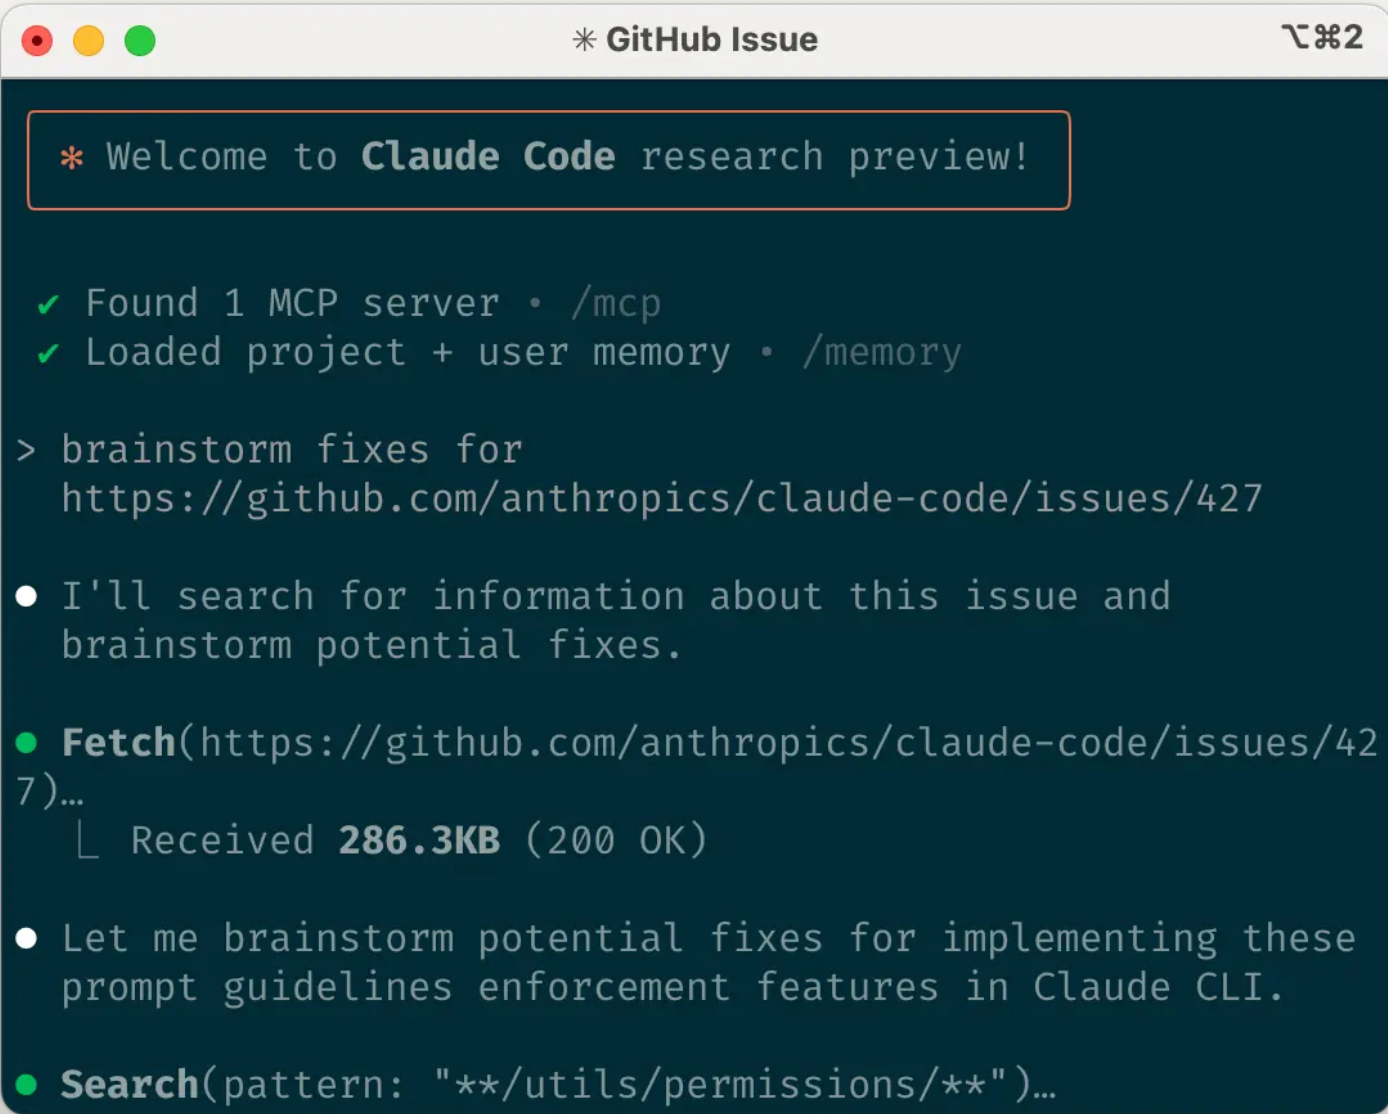This screenshot has width=1388, height=1114.
Task: Click the yellow minimize window button
Action: point(89,41)
